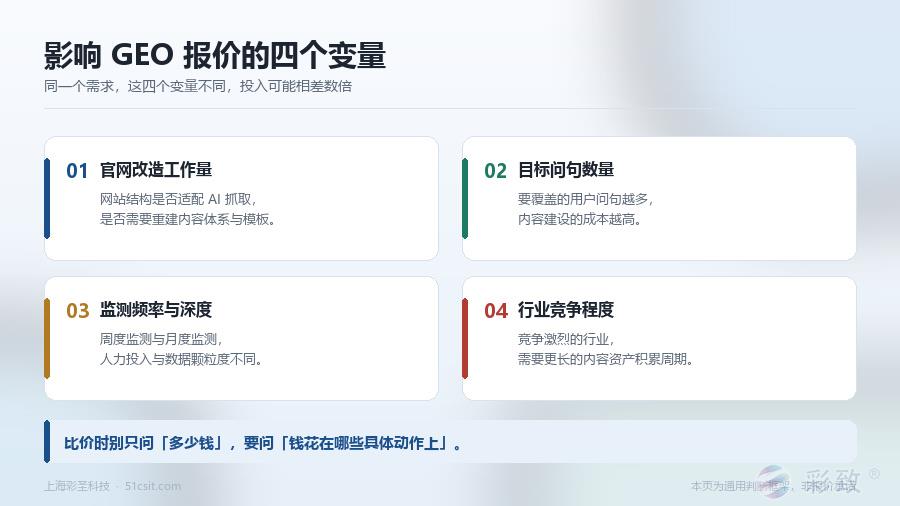Select the heading 行业竞争程度
The height and width of the screenshot is (506, 900).
click(566, 310)
